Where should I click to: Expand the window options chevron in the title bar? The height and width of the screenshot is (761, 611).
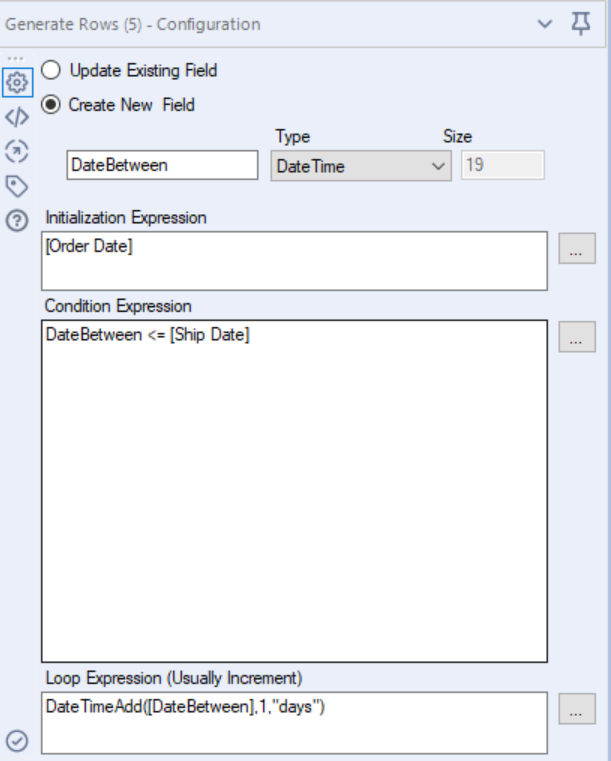[x=544, y=24]
